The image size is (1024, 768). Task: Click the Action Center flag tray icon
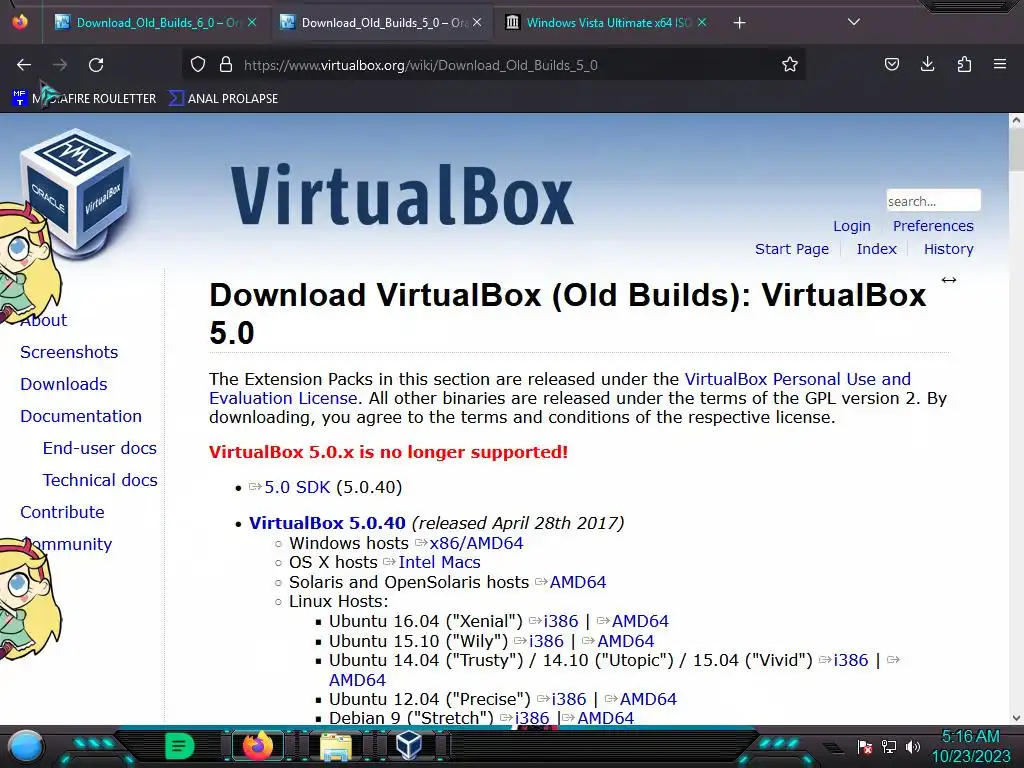[x=864, y=746]
